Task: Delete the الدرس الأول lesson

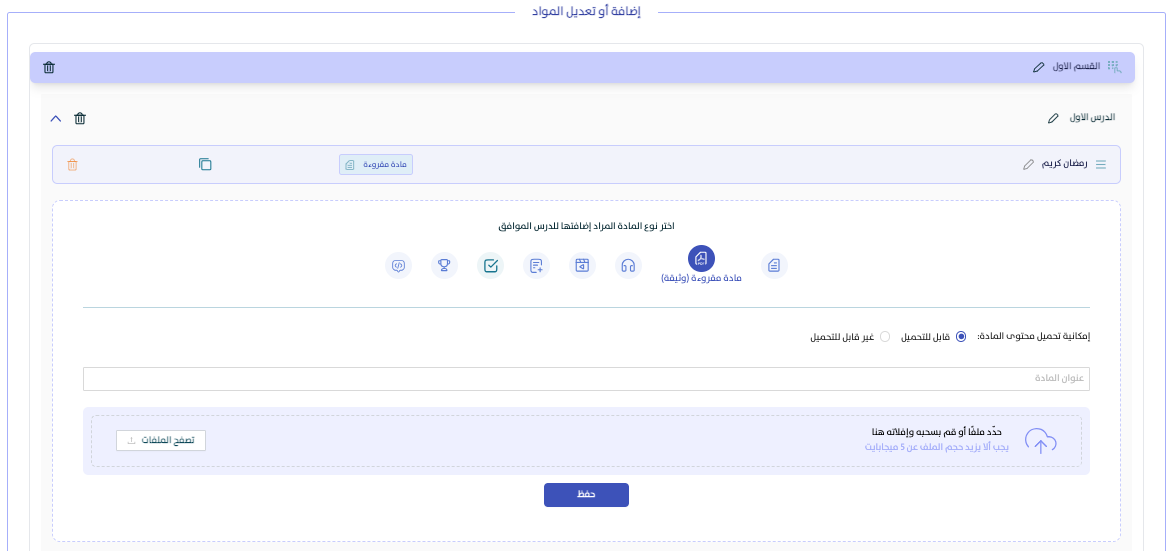Action: (80, 118)
